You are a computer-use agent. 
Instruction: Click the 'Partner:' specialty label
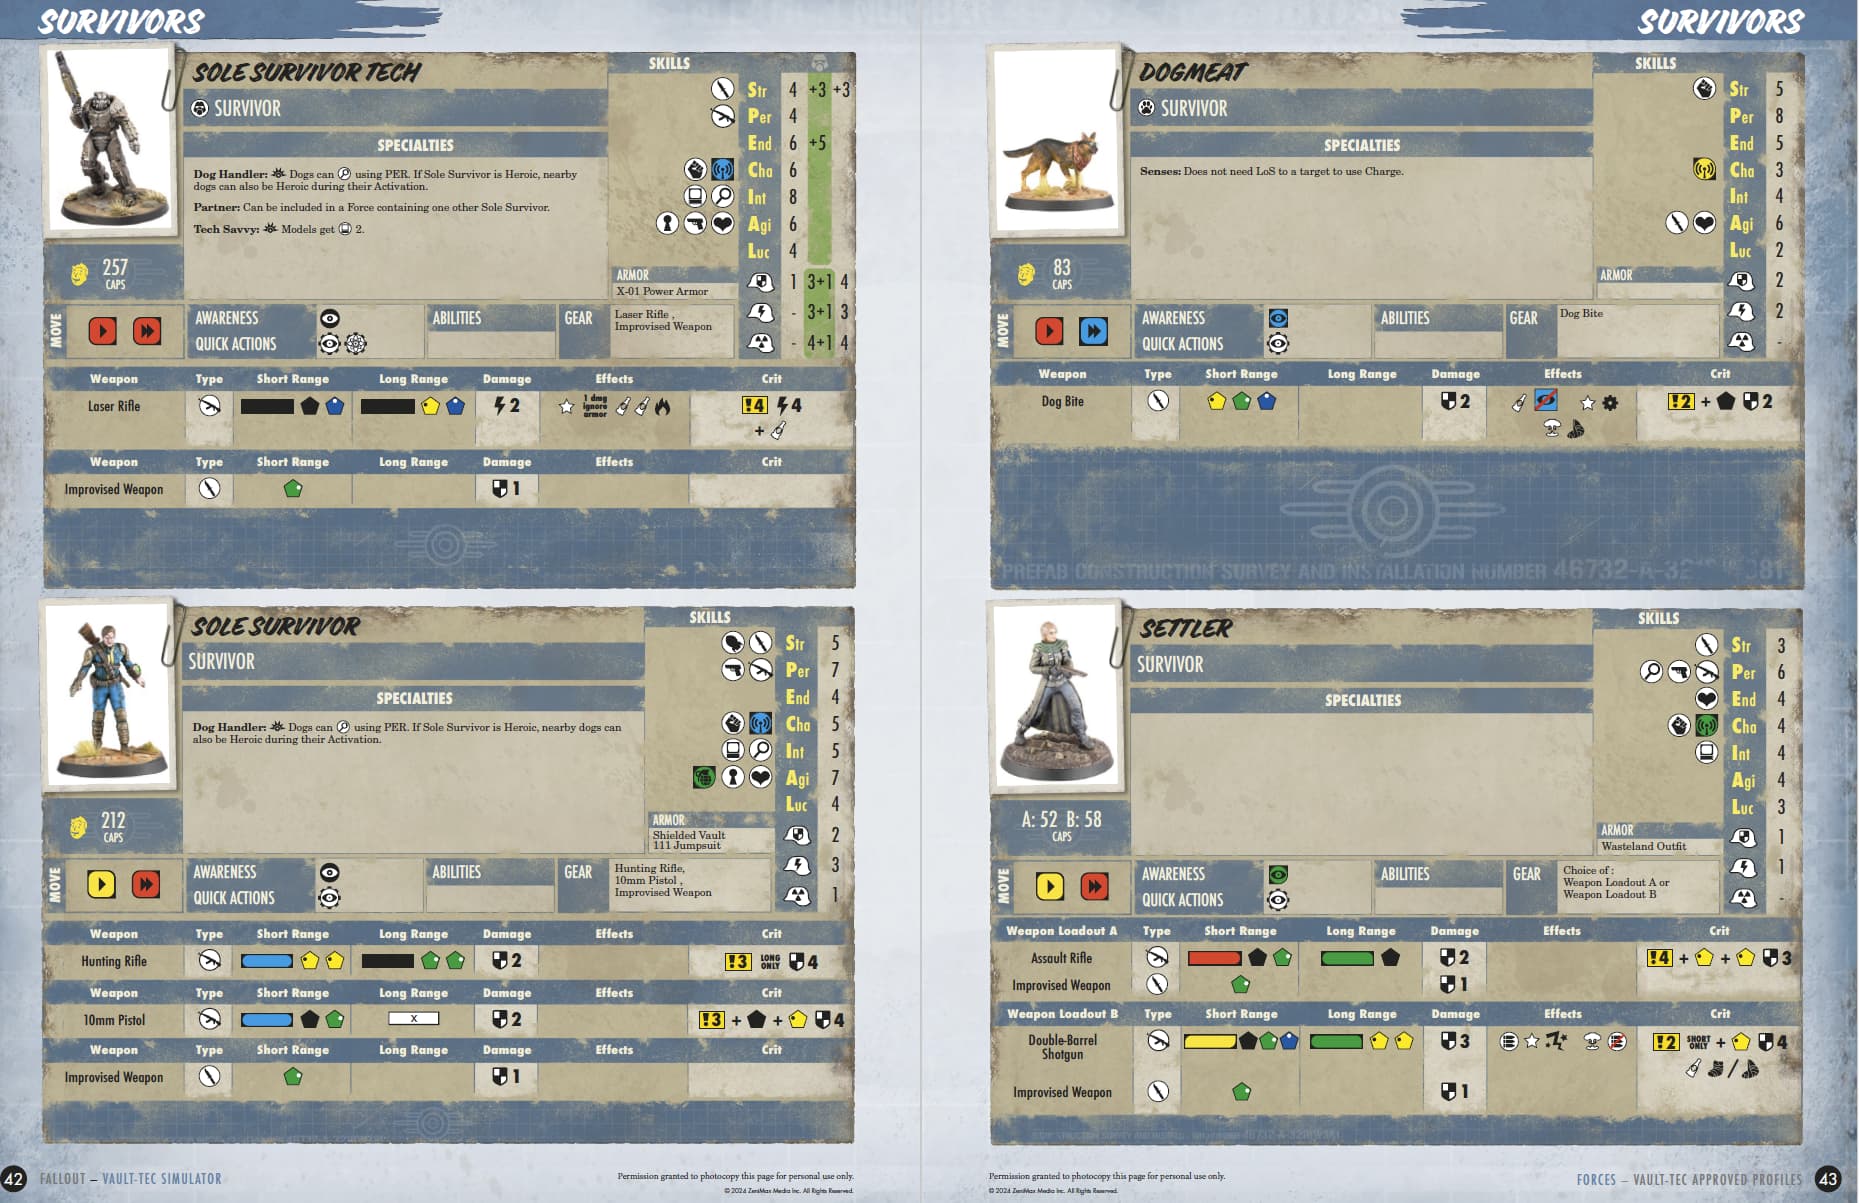[216, 208]
